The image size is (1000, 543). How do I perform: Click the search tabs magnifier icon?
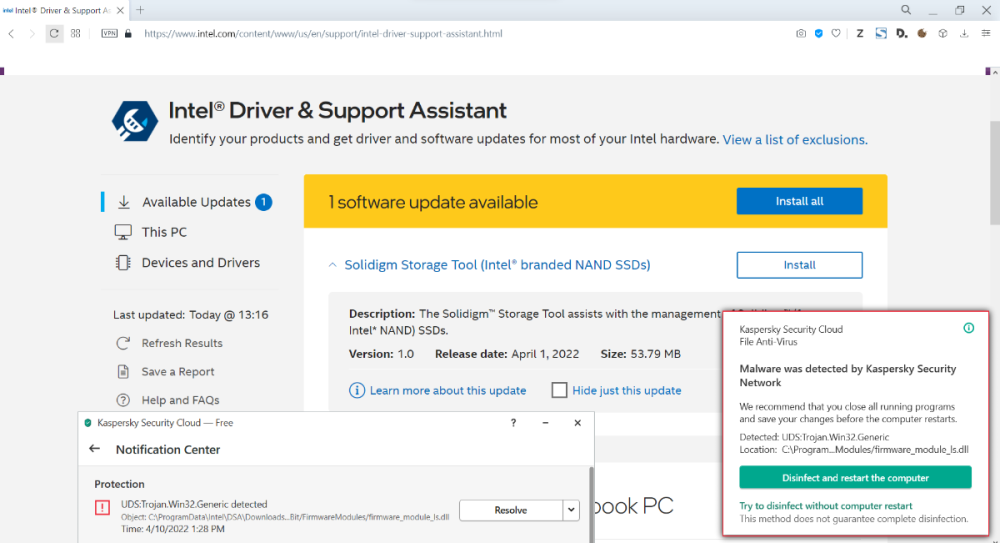tap(906, 10)
